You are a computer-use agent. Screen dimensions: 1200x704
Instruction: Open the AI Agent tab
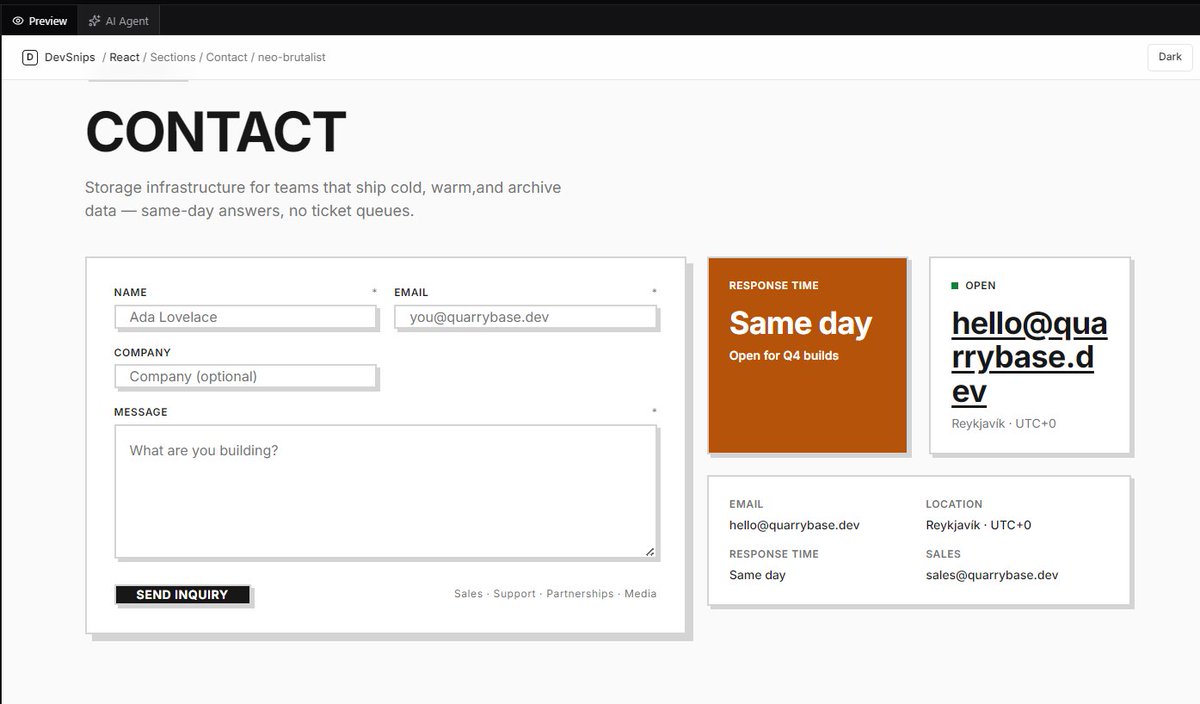tap(118, 20)
